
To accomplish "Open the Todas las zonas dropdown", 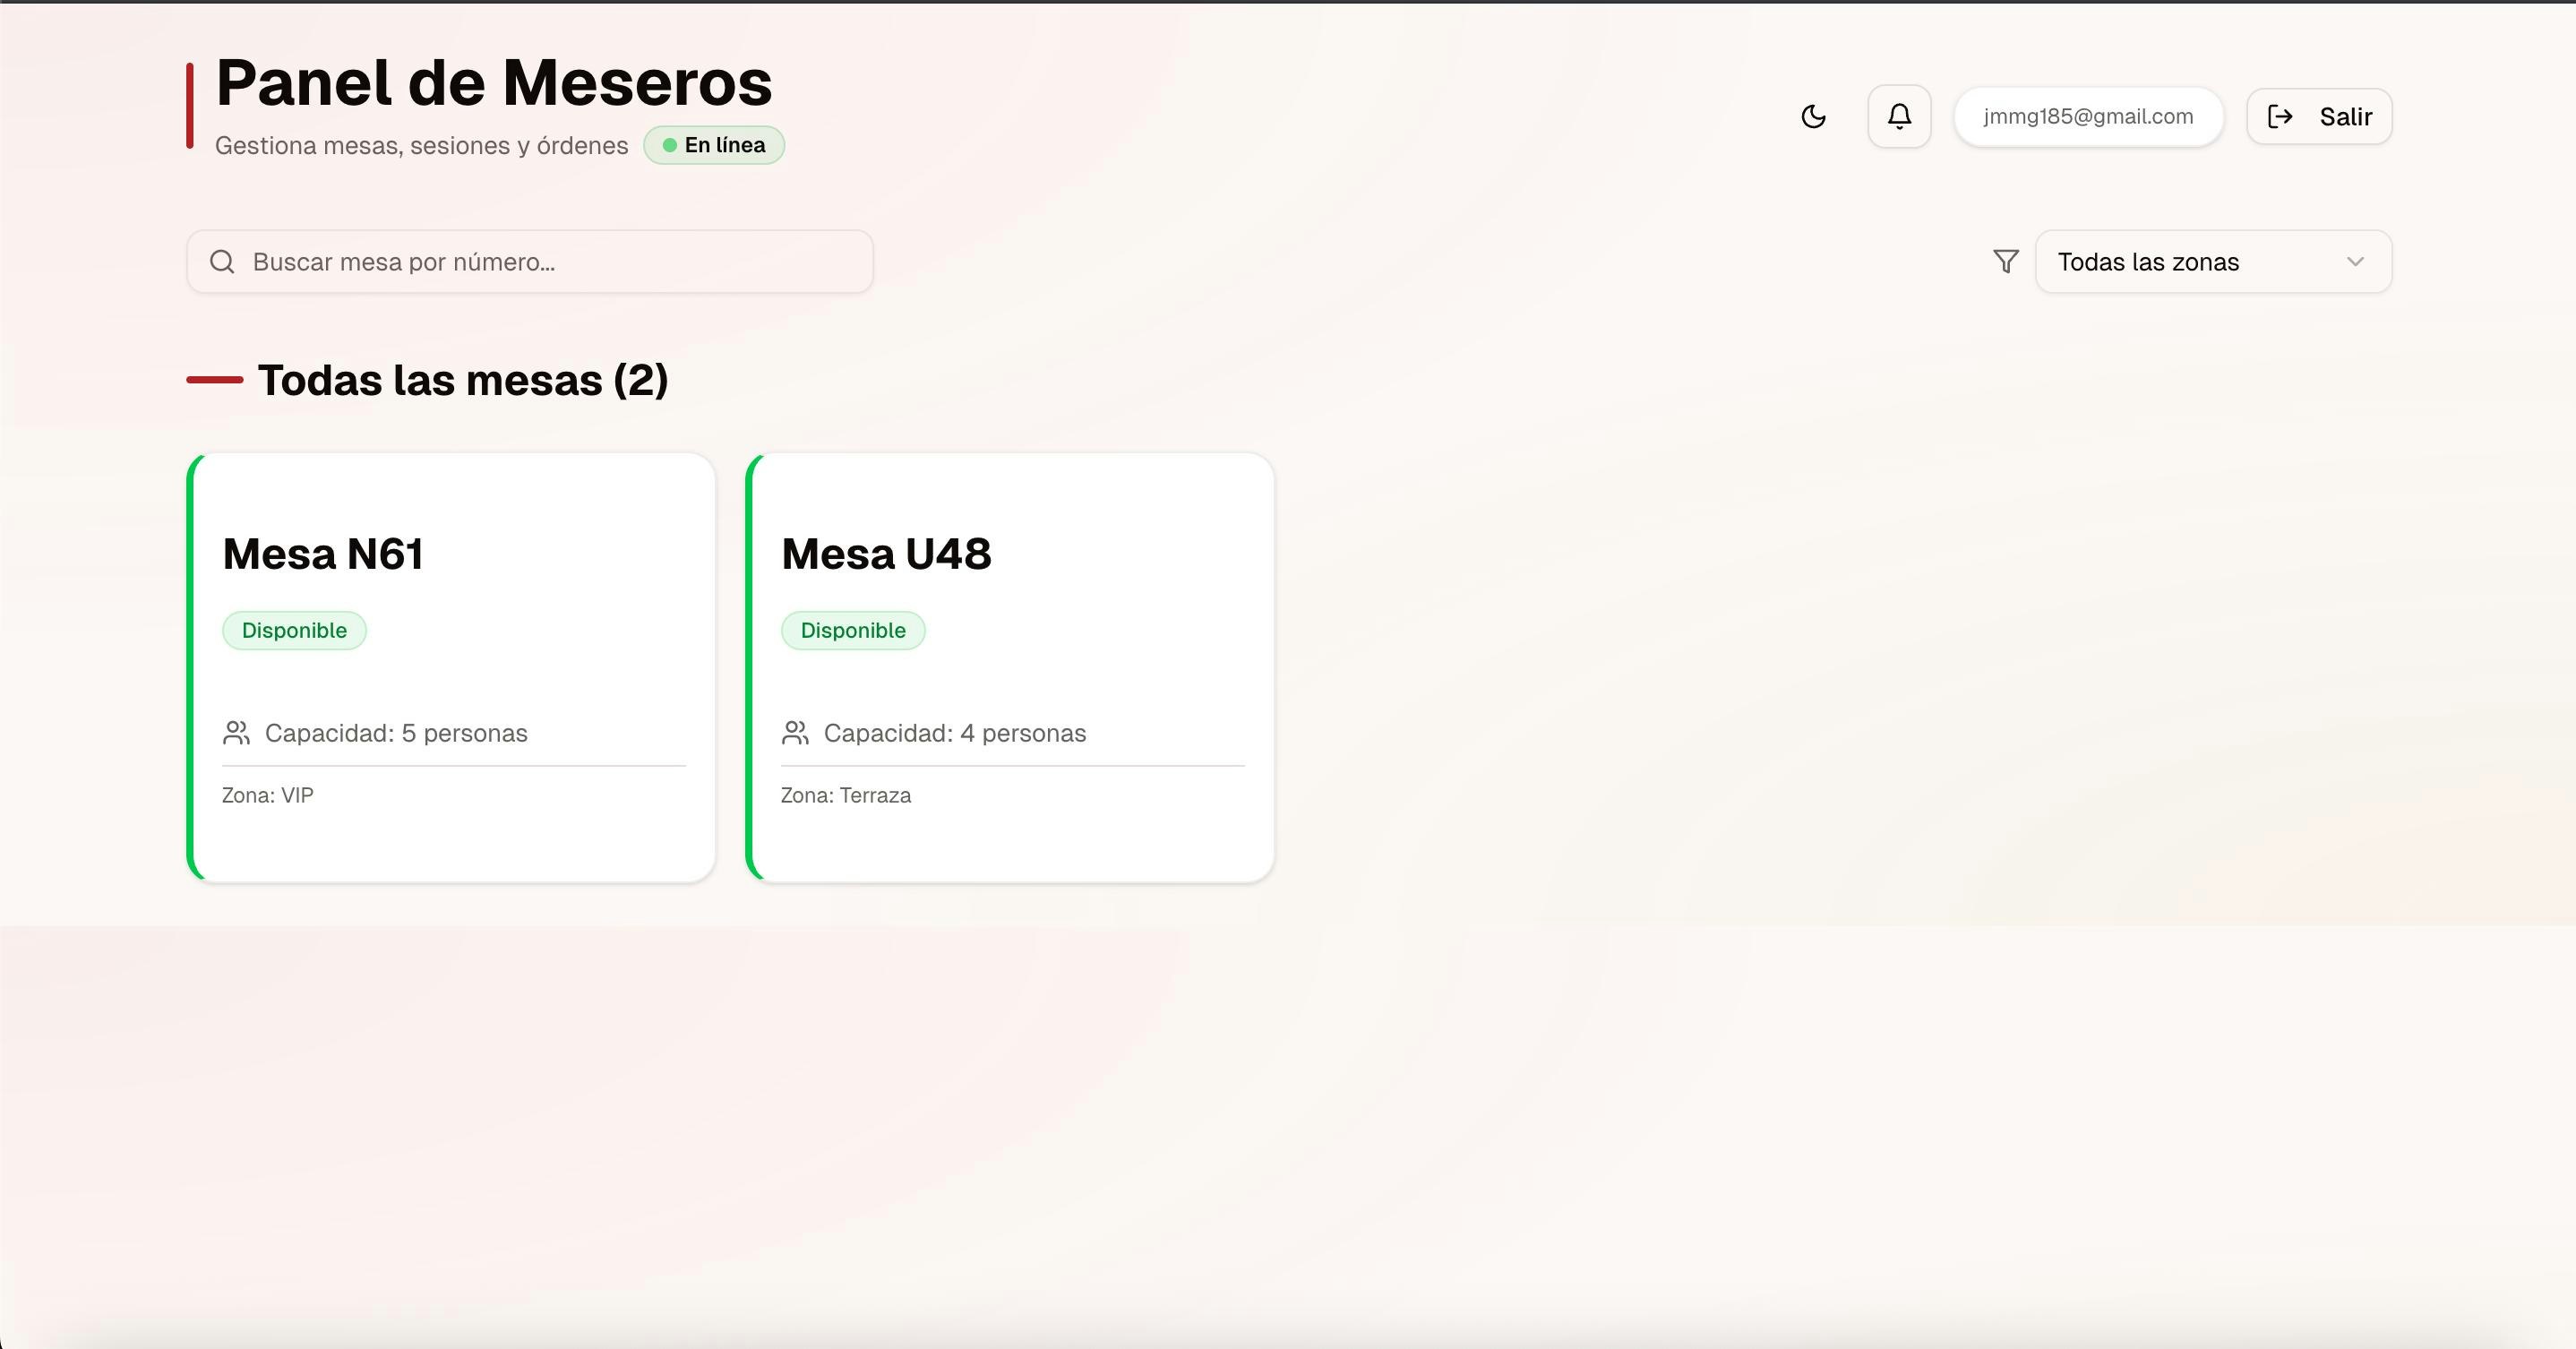I will [2213, 261].
